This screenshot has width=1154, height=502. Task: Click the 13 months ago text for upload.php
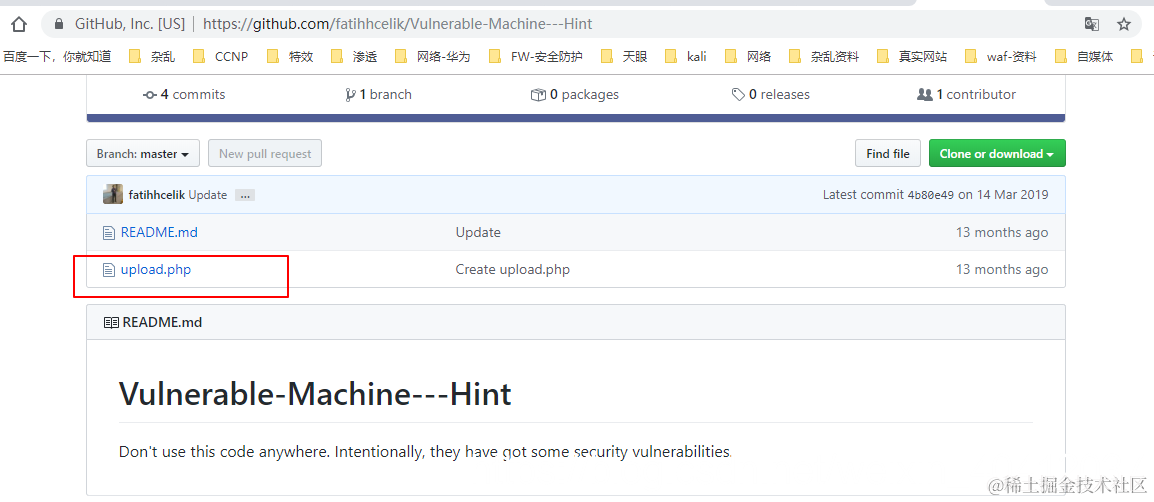point(1002,269)
